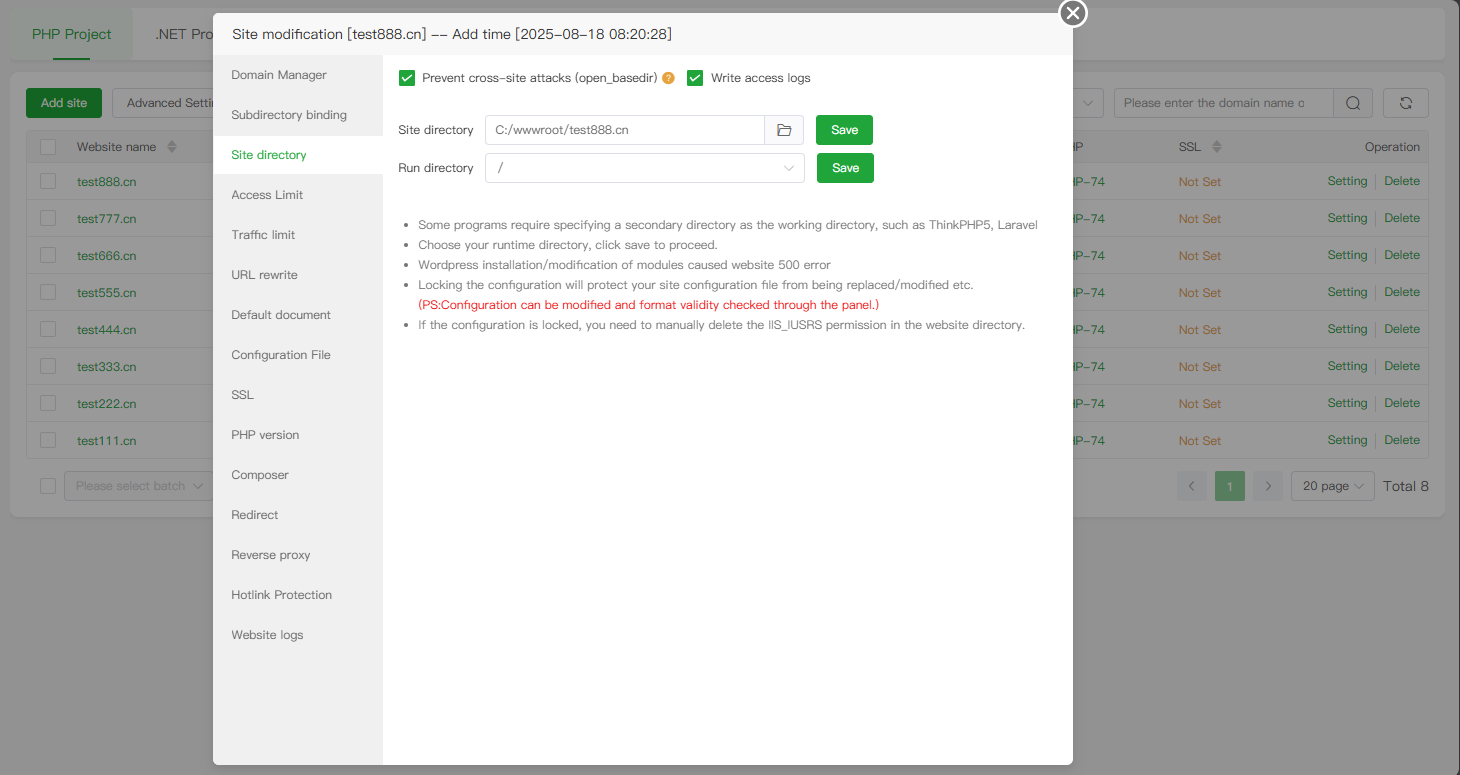
Task: Open the 20 page size dropdown
Action: tap(1332, 486)
